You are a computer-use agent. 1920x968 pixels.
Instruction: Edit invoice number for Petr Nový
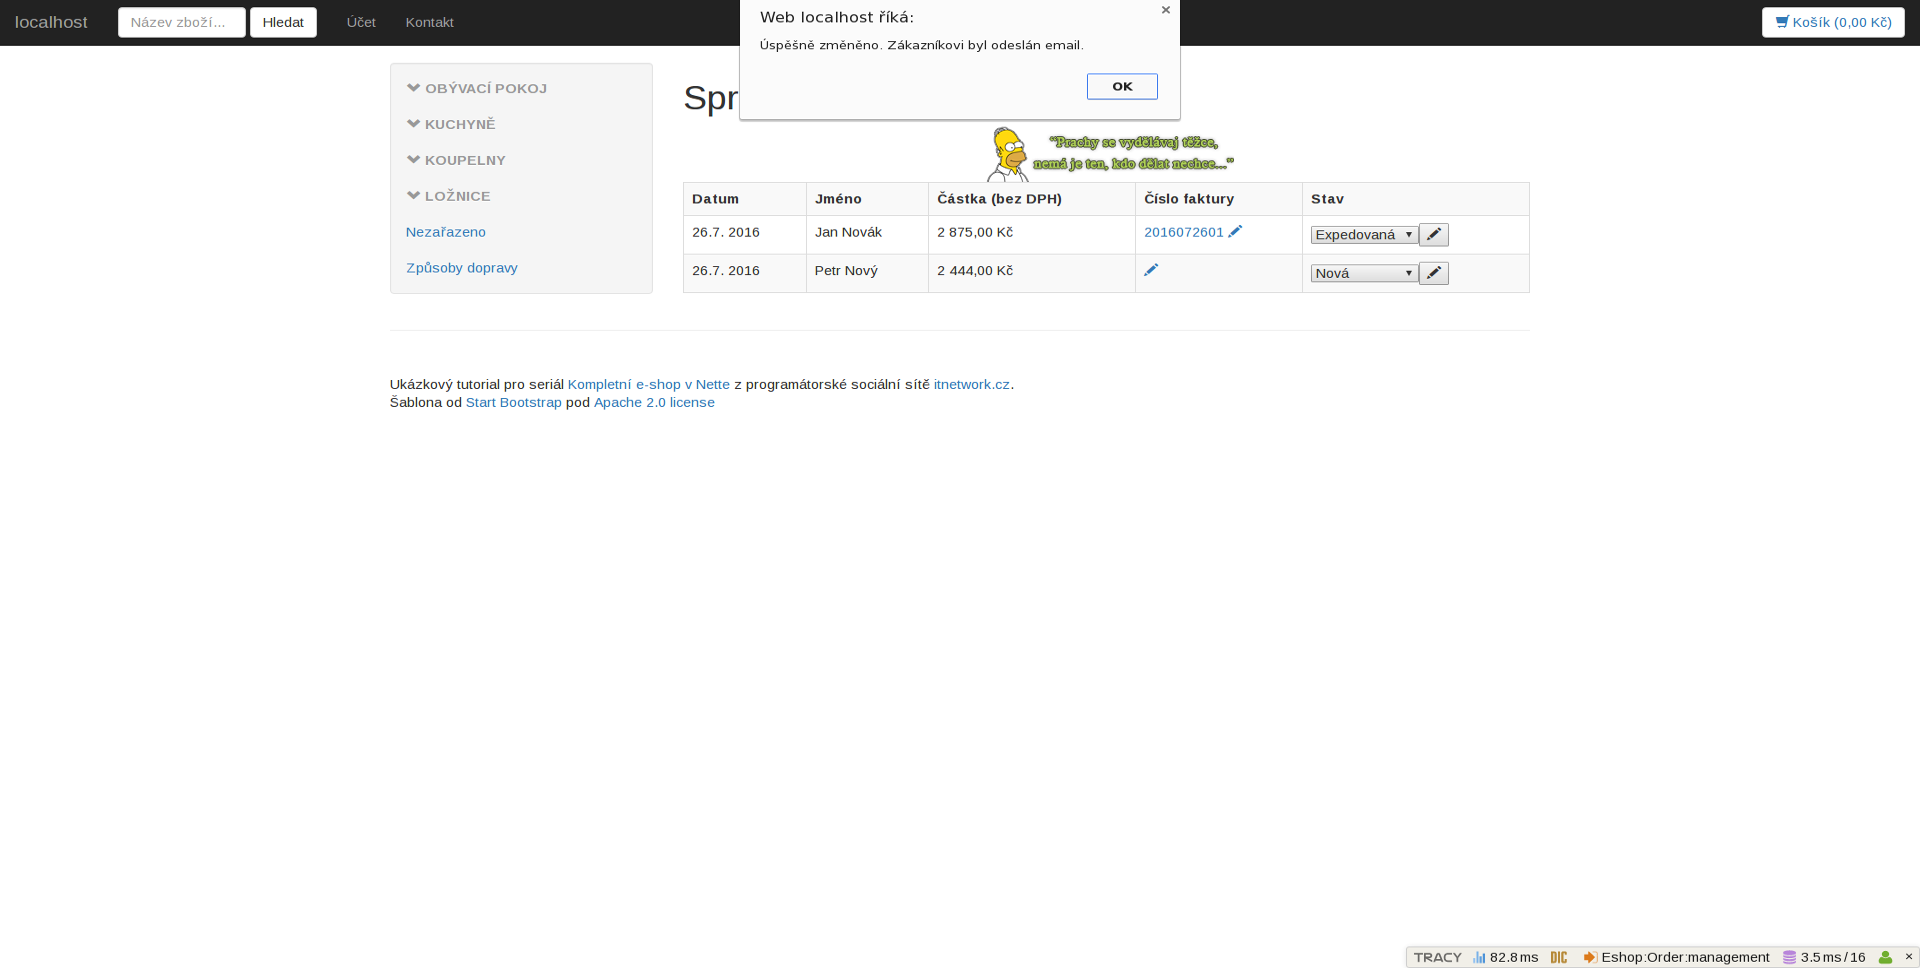pyautogui.click(x=1151, y=269)
